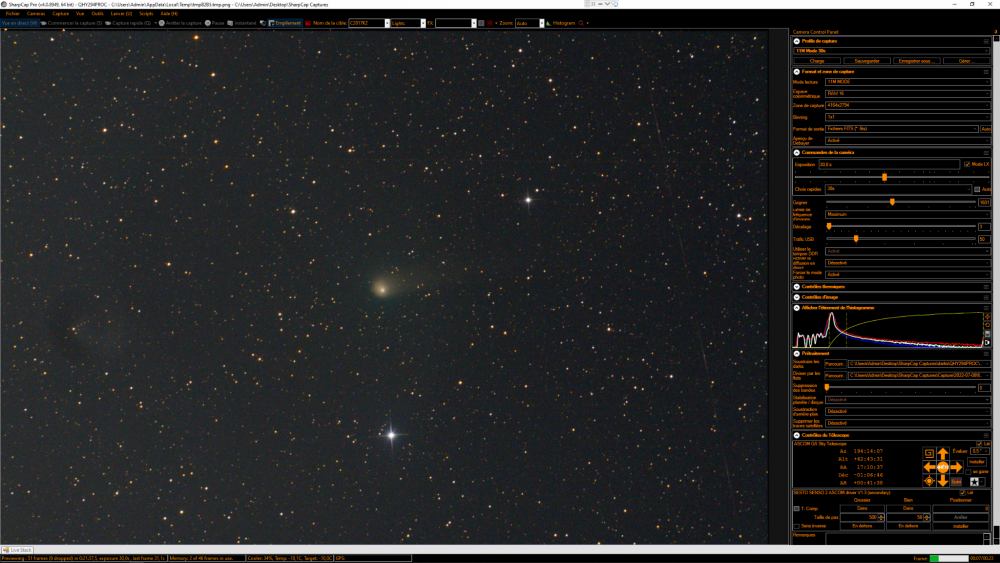Click the telescope move right arrow
The height and width of the screenshot is (563, 1000).
[x=956, y=467]
